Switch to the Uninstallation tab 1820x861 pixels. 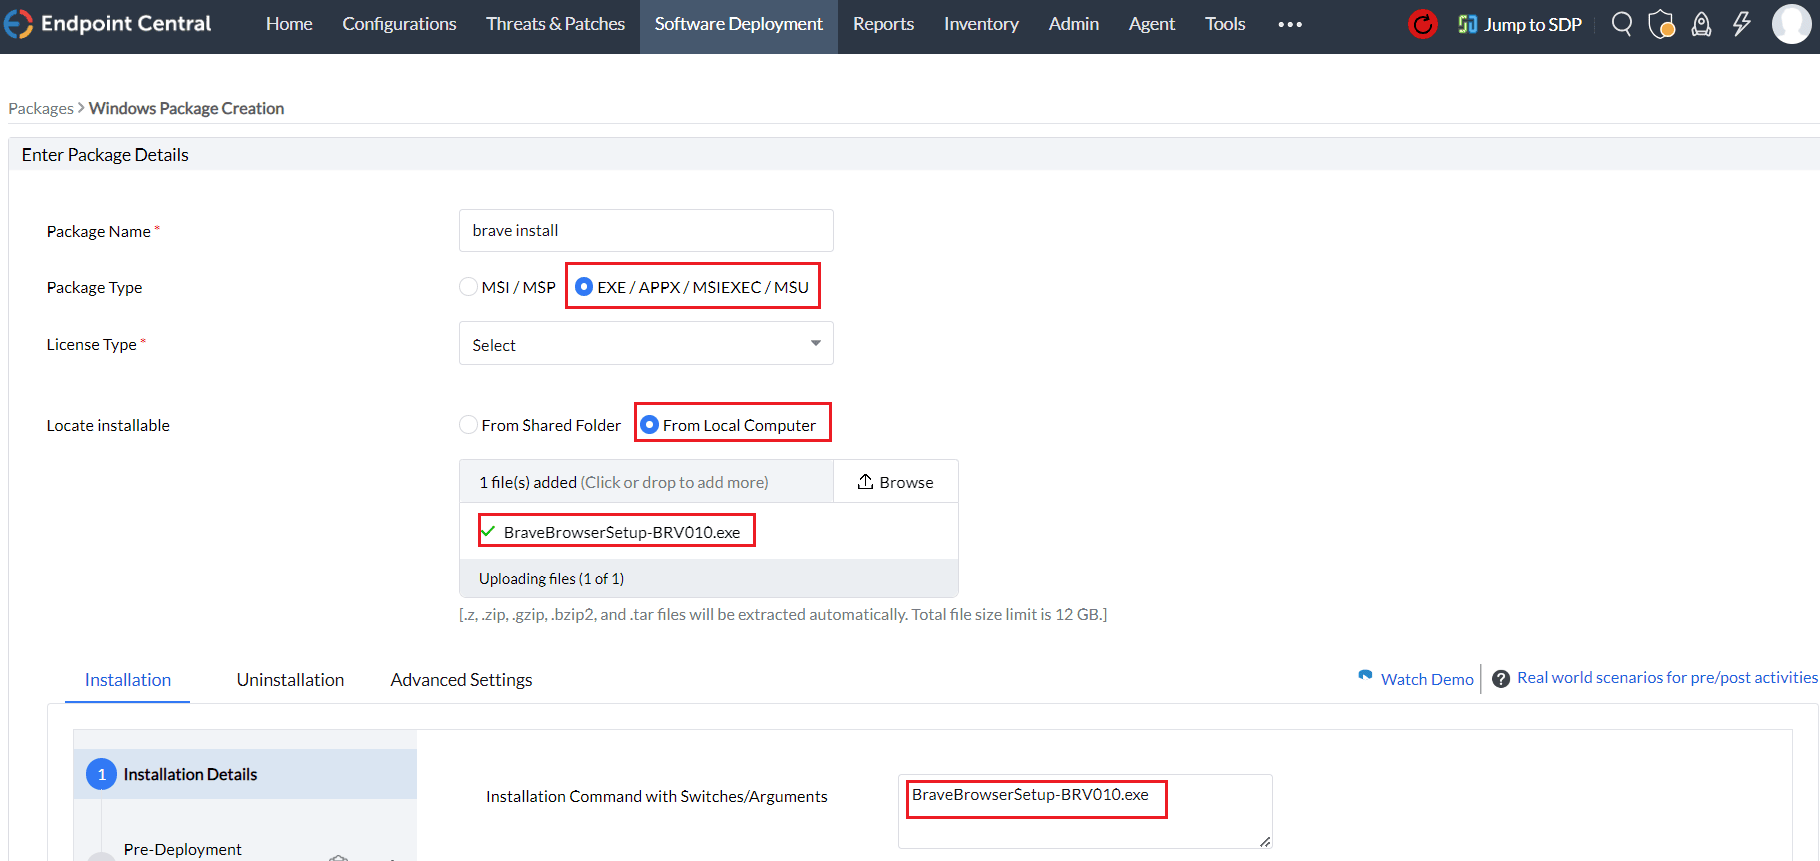290,680
